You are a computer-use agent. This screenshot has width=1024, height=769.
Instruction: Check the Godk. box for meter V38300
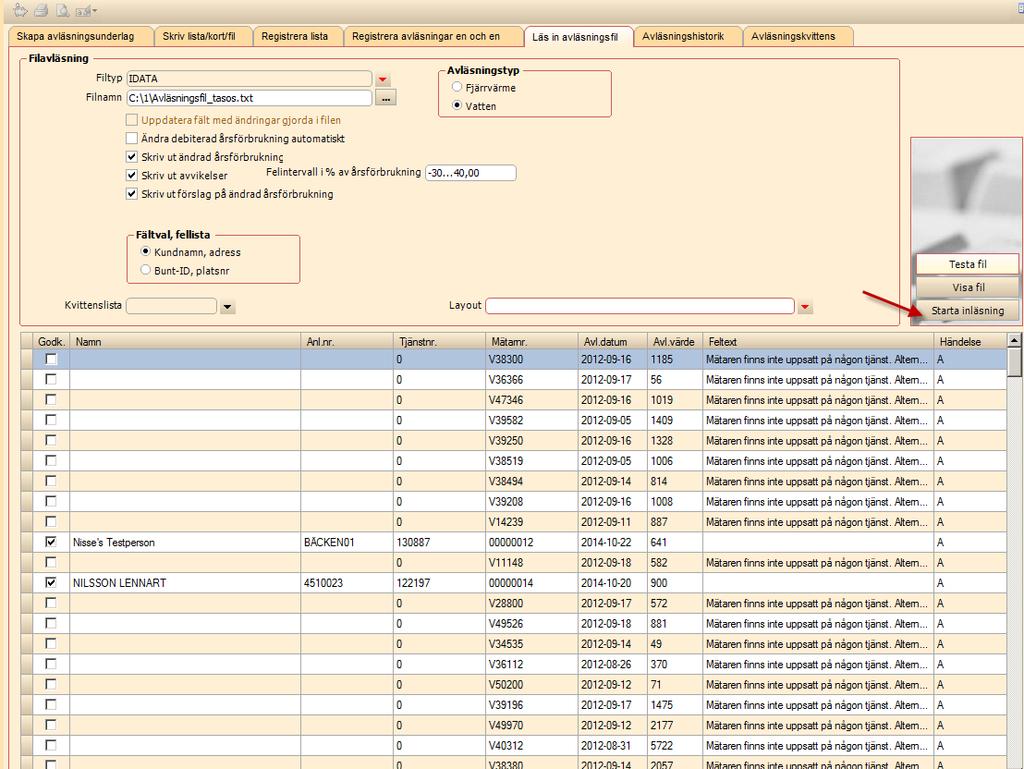point(51,359)
